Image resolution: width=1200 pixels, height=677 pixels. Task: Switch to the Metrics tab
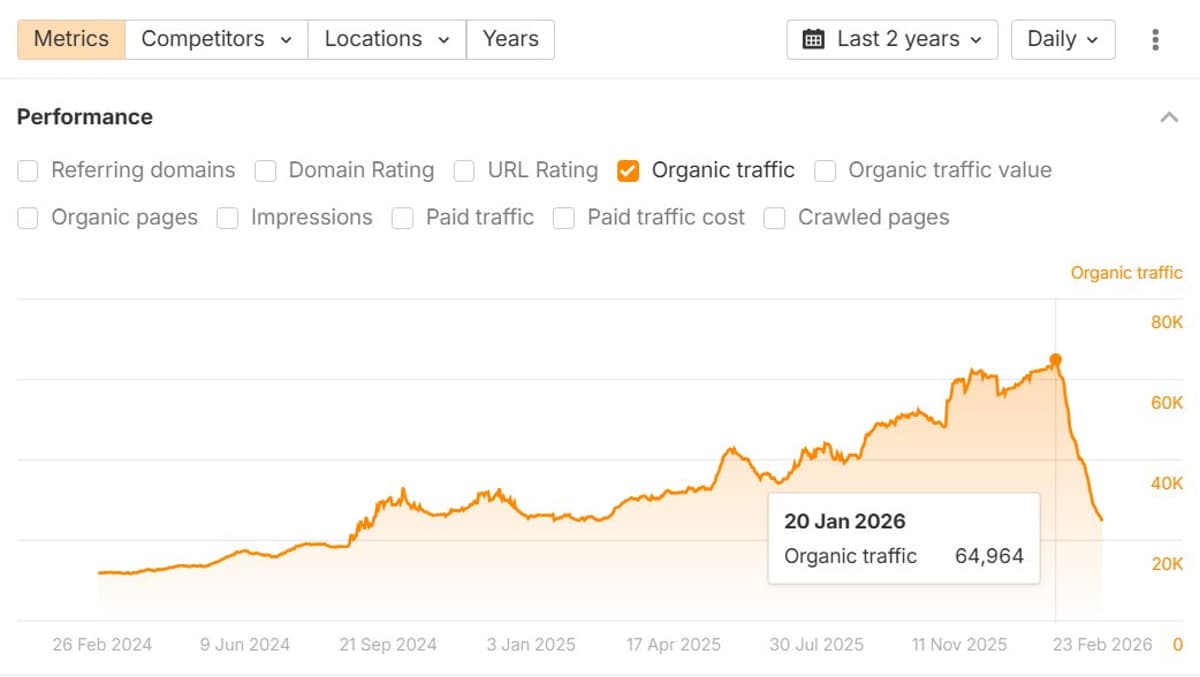click(x=70, y=39)
